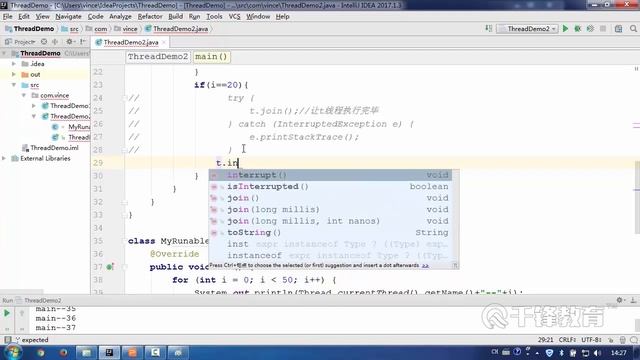Viewport: 640px width, 360px height.
Task: Start debugging with the bug icon
Action: [578, 29]
